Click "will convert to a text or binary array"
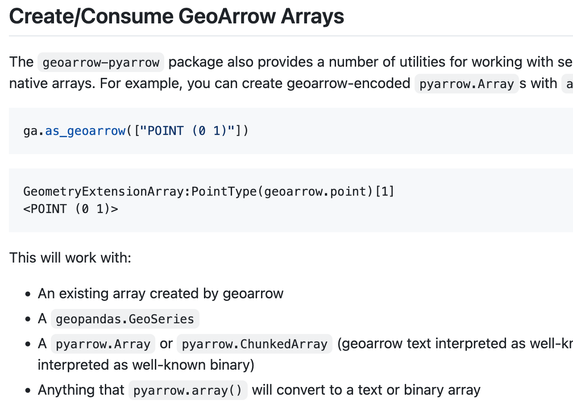573x402 pixels. [366, 390]
